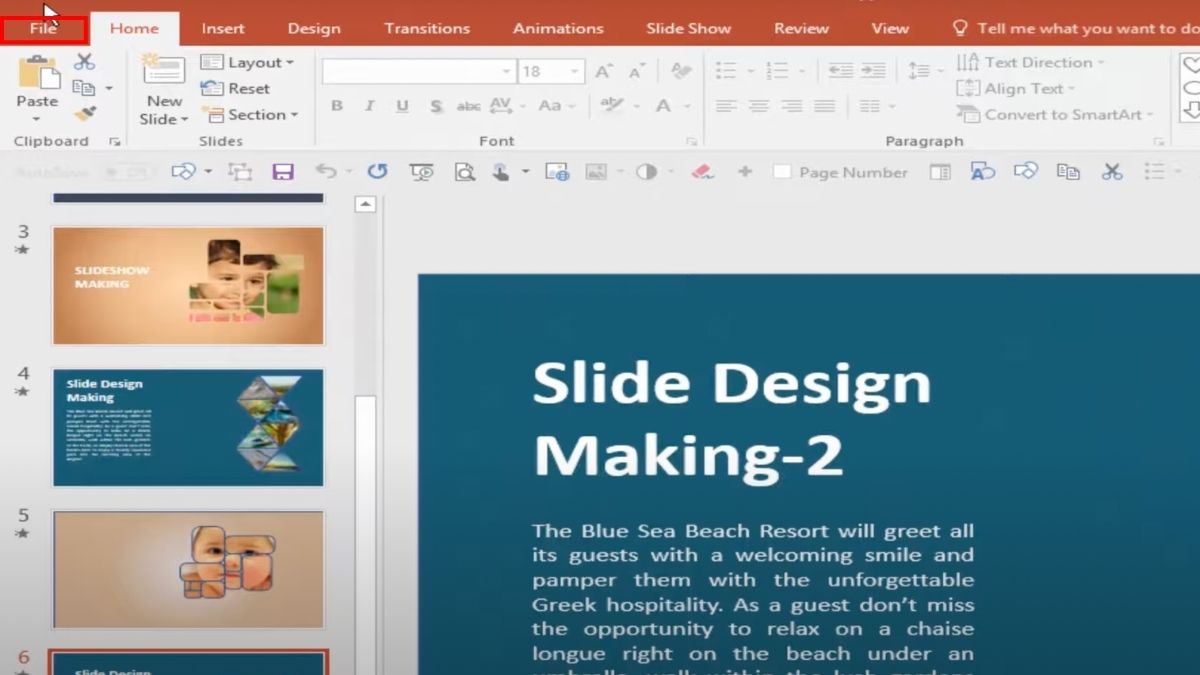Screen dimensions: 1200x675
Task: Click the eraser icon in quick access toolbar
Action: point(702,172)
